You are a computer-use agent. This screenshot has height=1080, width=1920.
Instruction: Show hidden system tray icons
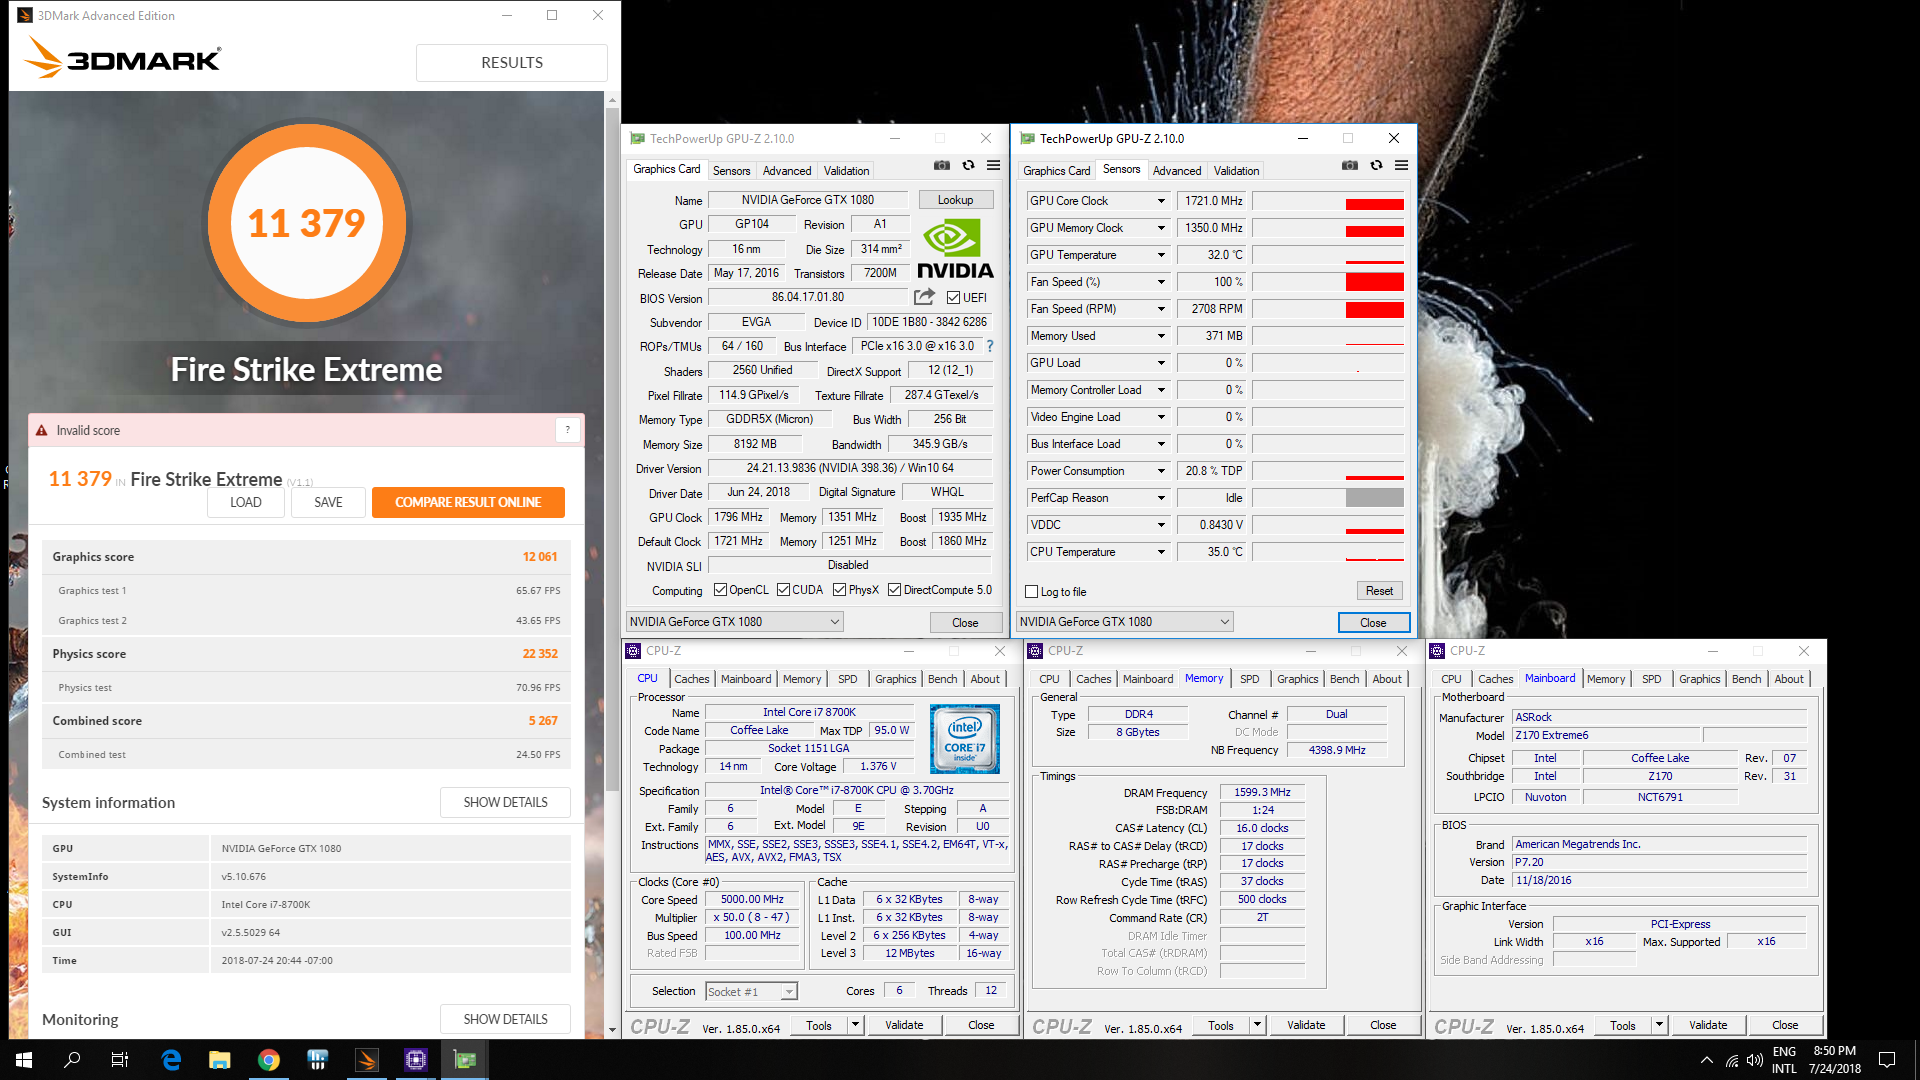point(1706,1060)
